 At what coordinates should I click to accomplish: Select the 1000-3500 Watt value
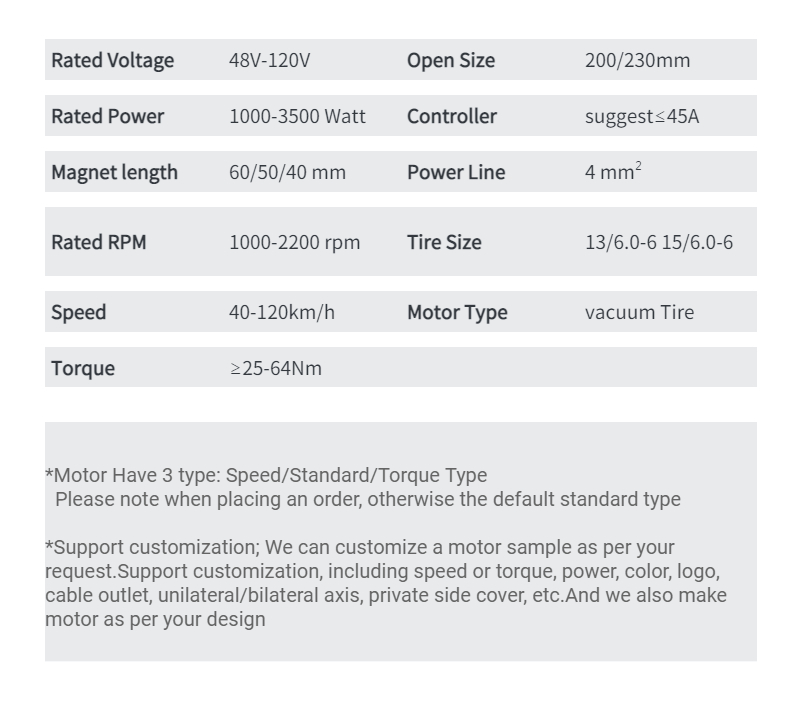(x=297, y=116)
